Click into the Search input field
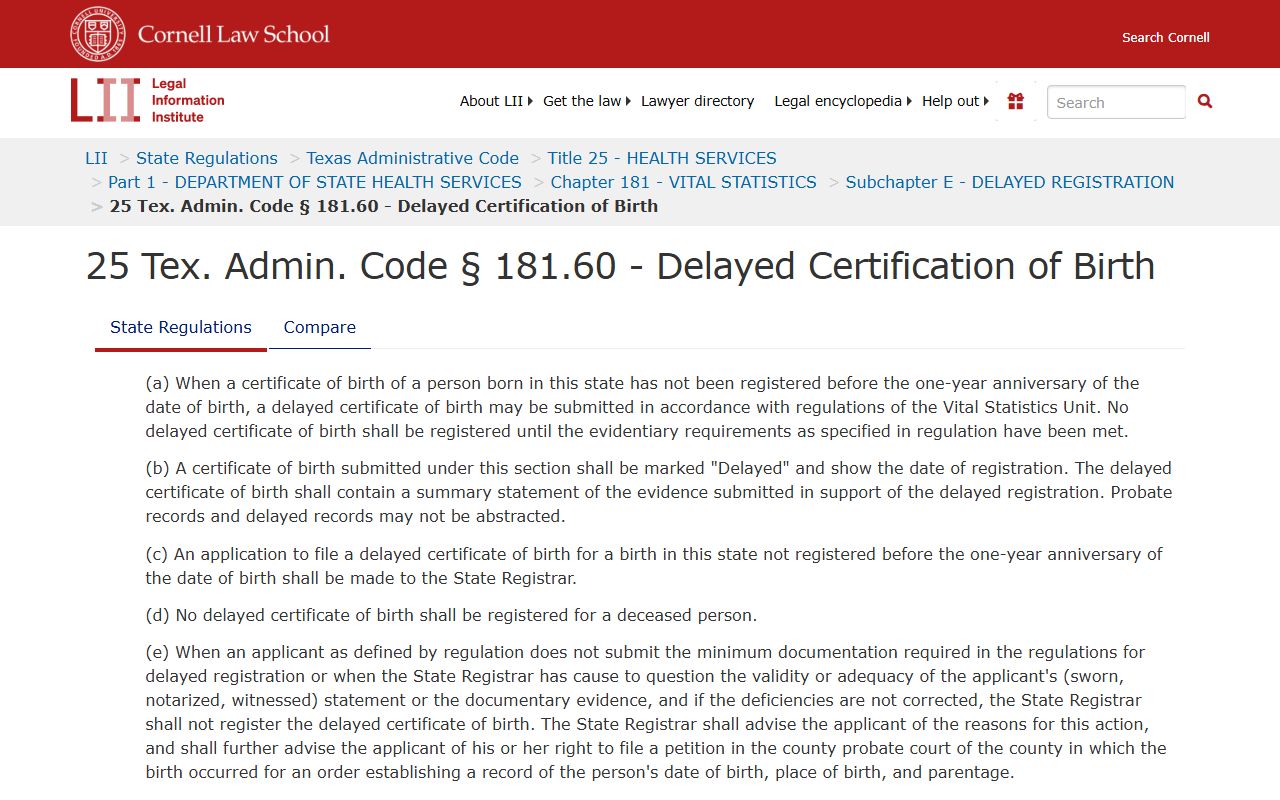The width and height of the screenshot is (1280, 800). pyautogui.click(x=1116, y=102)
